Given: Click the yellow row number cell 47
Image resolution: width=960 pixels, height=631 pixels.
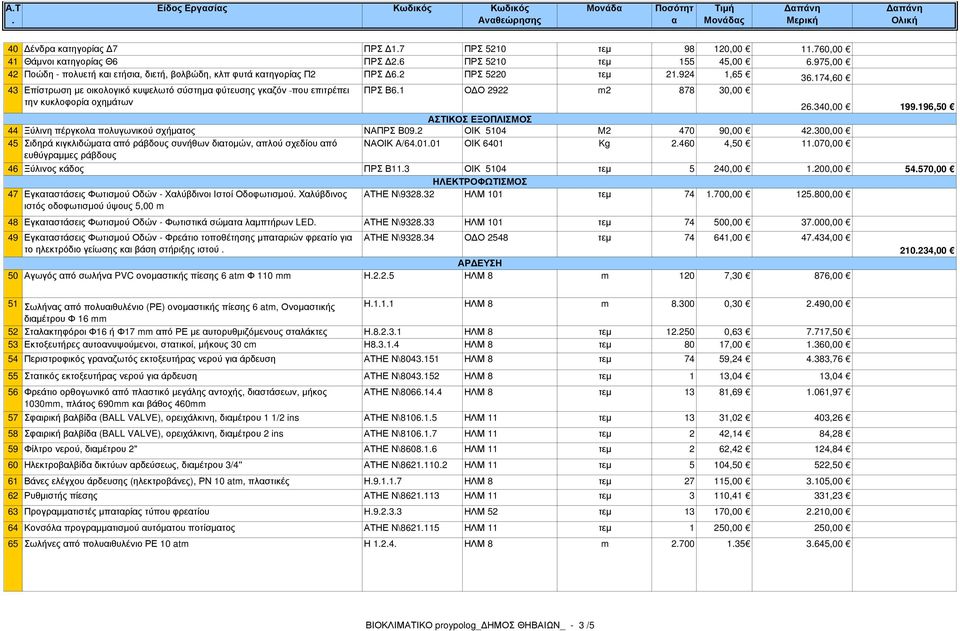Looking at the screenshot, I should tap(13, 201).
